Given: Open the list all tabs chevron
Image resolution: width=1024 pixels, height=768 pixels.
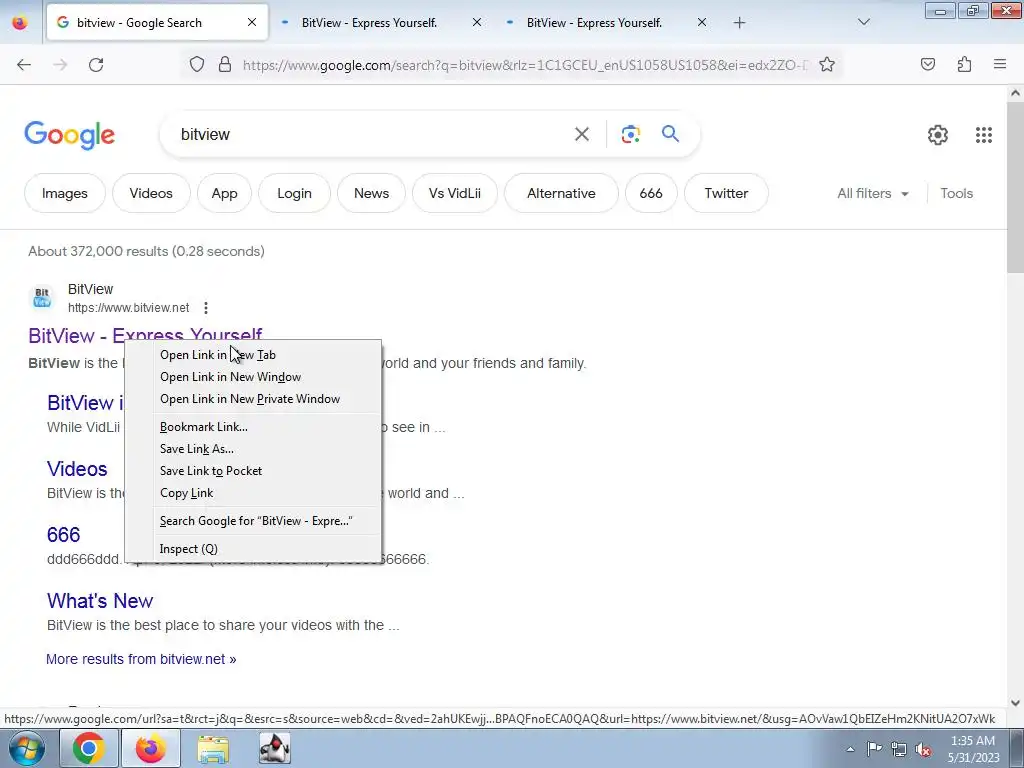Looking at the screenshot, I should click(x=863, y=23).
